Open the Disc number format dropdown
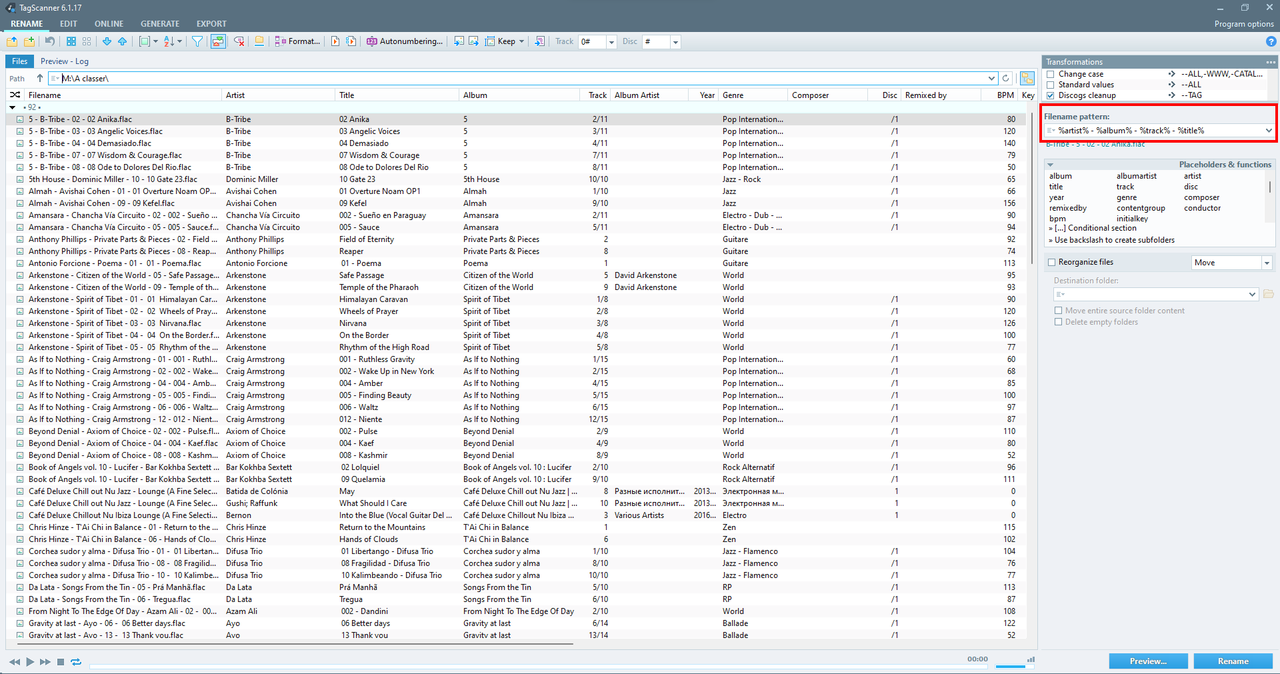Viewport: 1280px width, 674px height. [676, 42]
